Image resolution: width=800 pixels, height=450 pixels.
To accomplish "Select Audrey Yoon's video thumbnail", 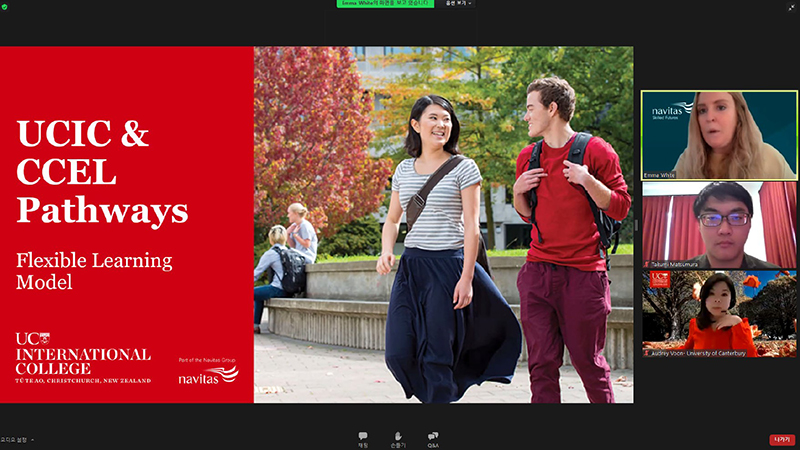I will tap(719, 314).
